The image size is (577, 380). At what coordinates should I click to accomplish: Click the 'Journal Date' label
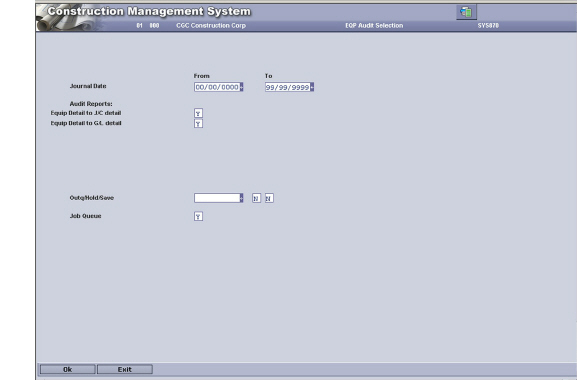coord(88,86)
